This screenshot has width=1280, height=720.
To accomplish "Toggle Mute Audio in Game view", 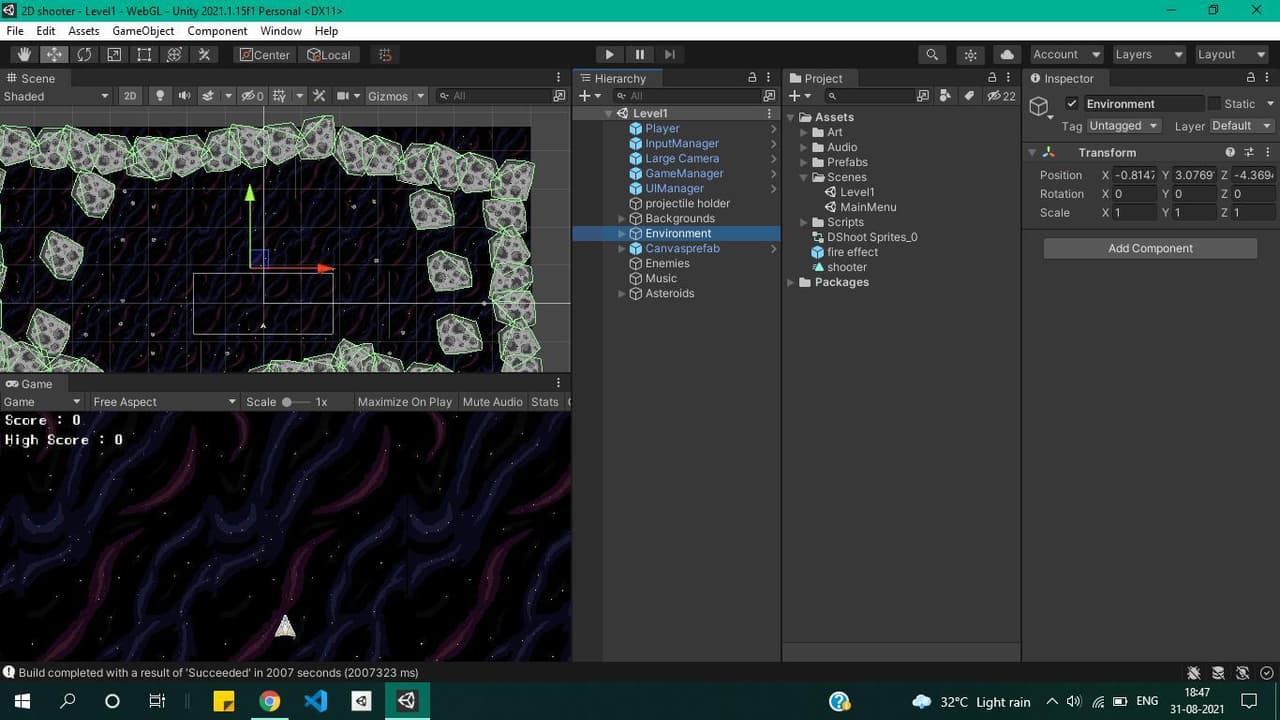I will pyautogui.click(x=493, y=402).
